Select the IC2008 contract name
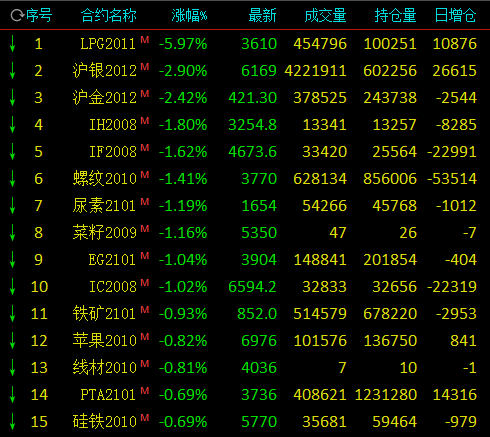Viewport: 490px width, 437px height. [113, 287]
